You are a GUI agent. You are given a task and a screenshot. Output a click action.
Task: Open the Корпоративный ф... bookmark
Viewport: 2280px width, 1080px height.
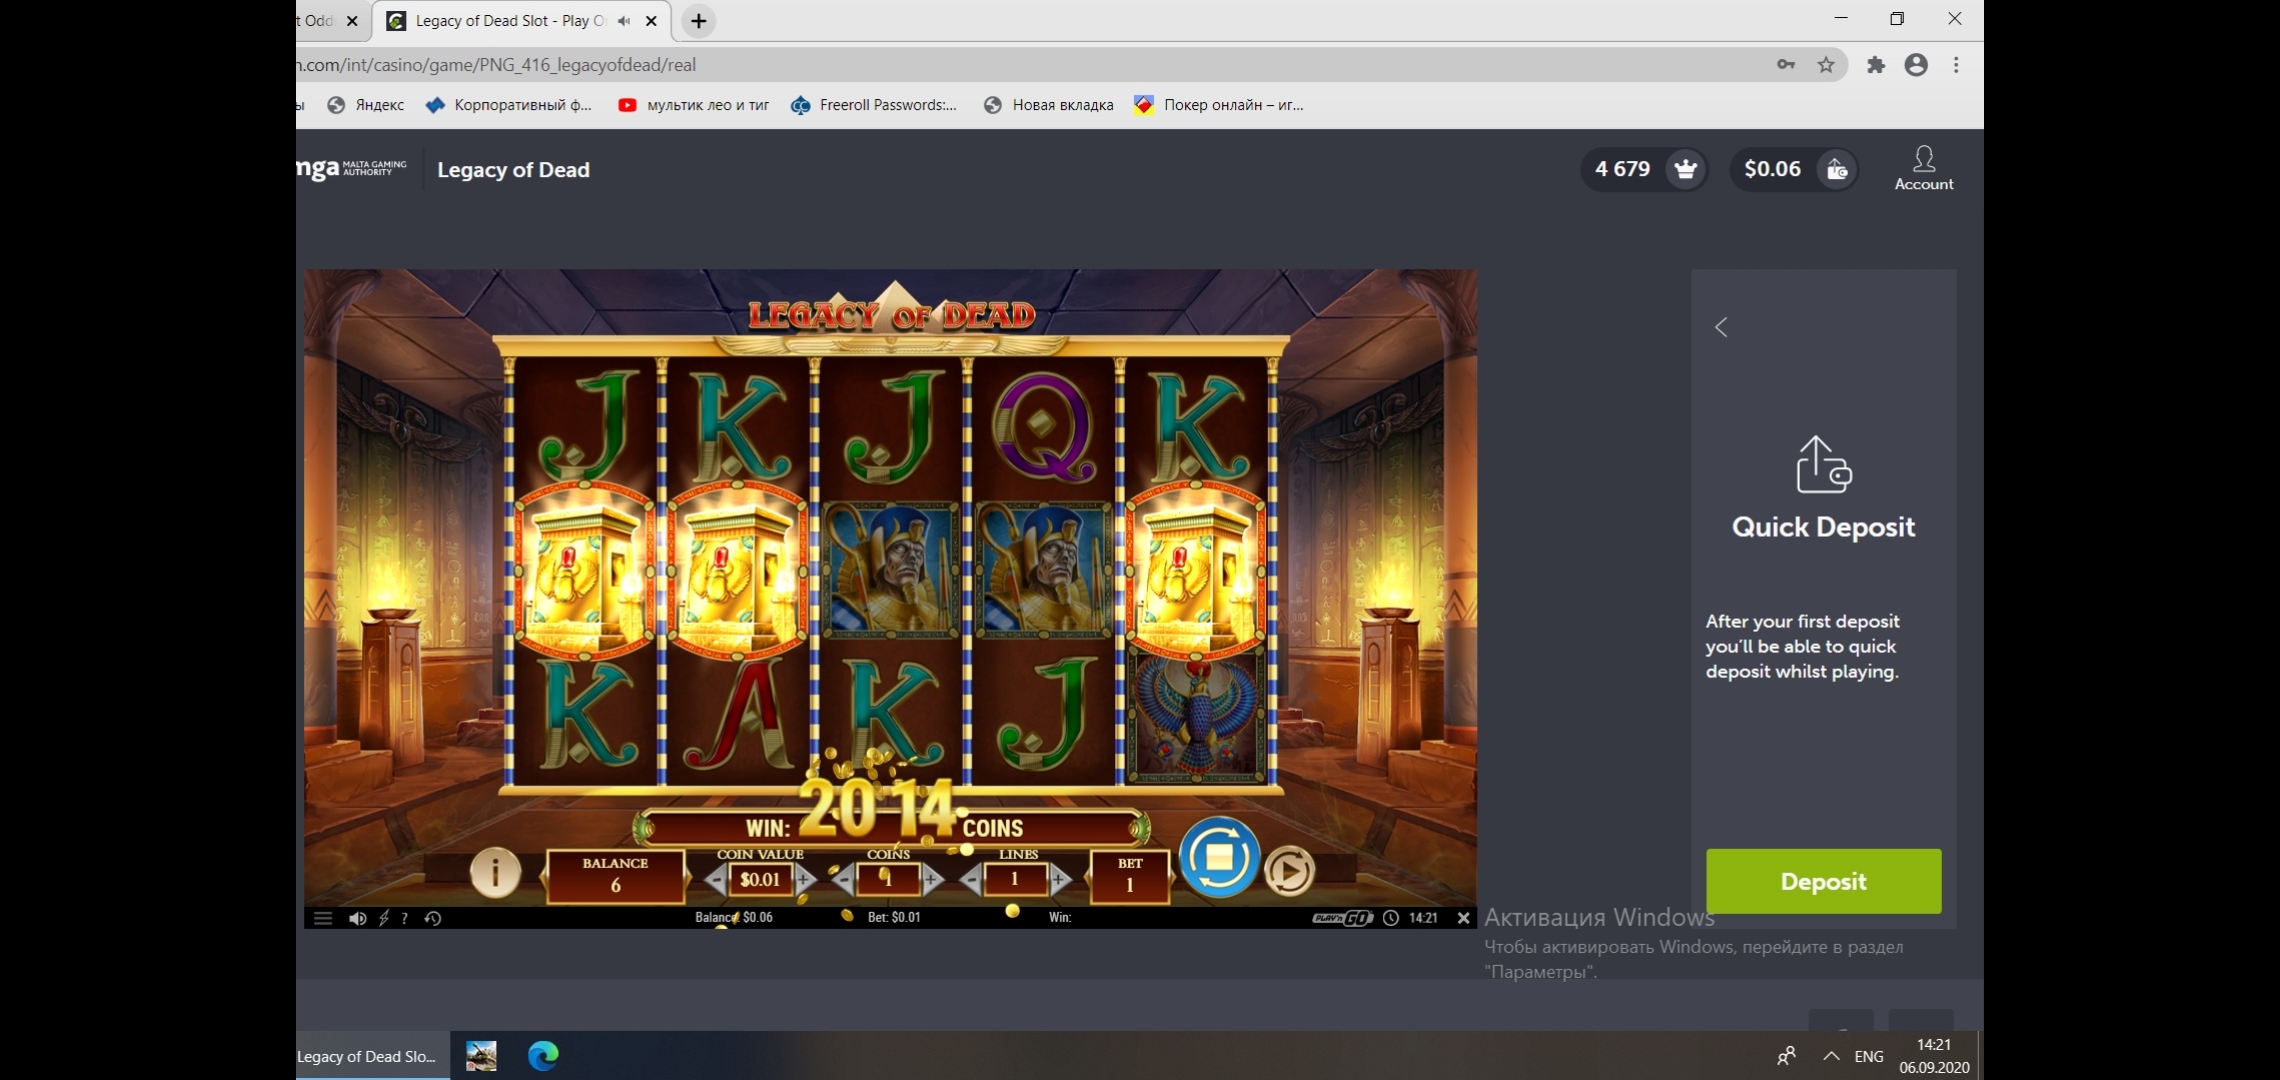click(x=508, y=105)
